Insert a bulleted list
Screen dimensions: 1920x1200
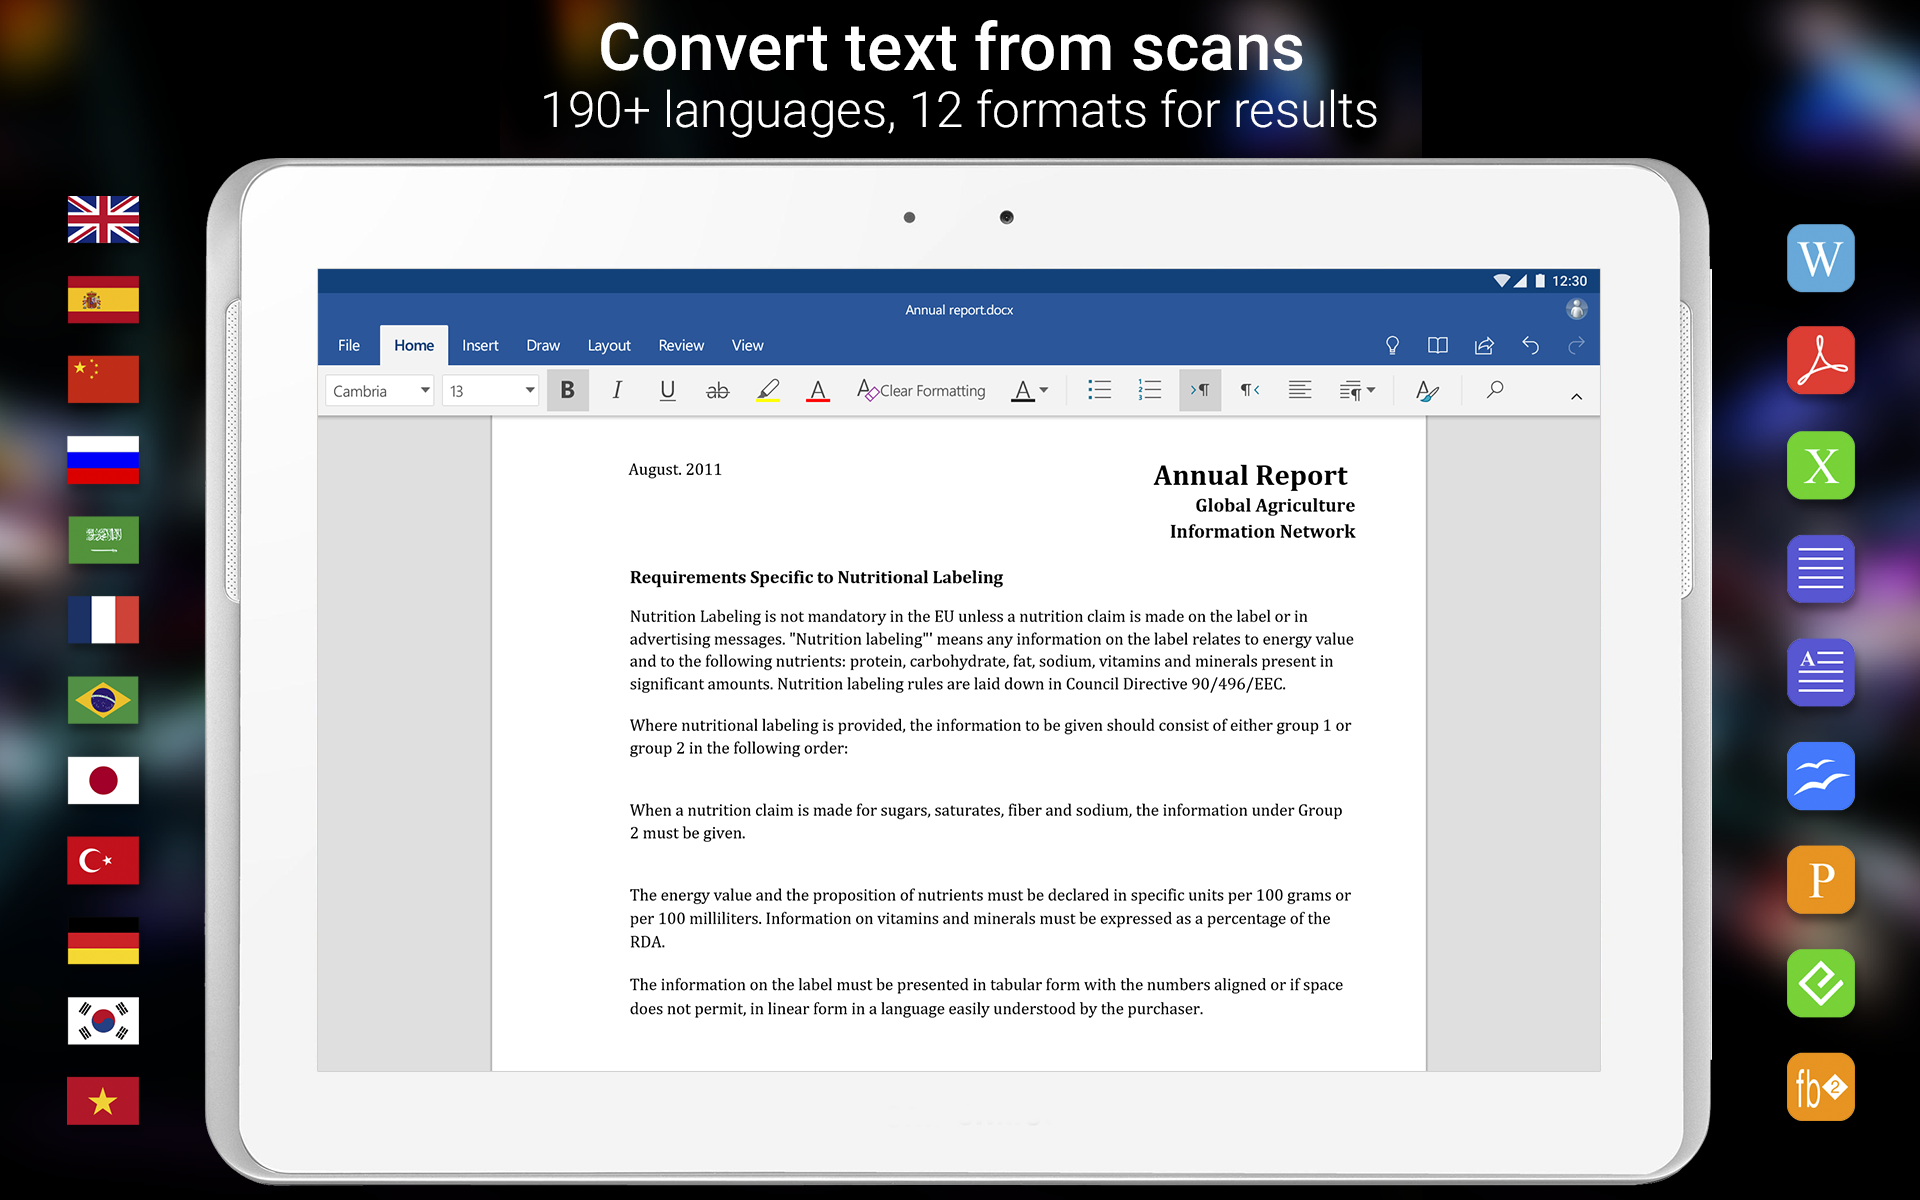click(x=1099, y=390)
